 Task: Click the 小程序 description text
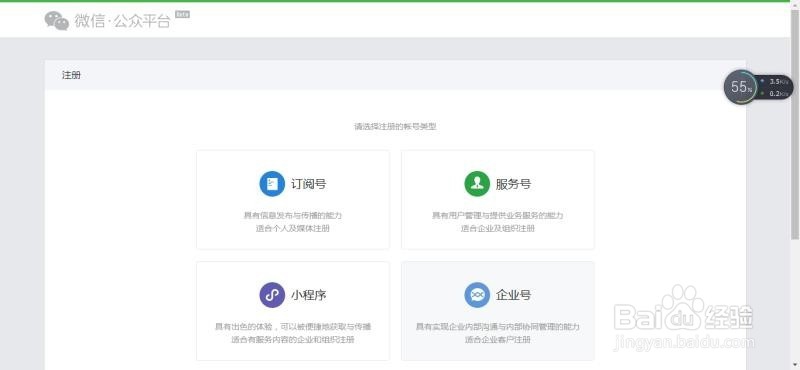293,333
